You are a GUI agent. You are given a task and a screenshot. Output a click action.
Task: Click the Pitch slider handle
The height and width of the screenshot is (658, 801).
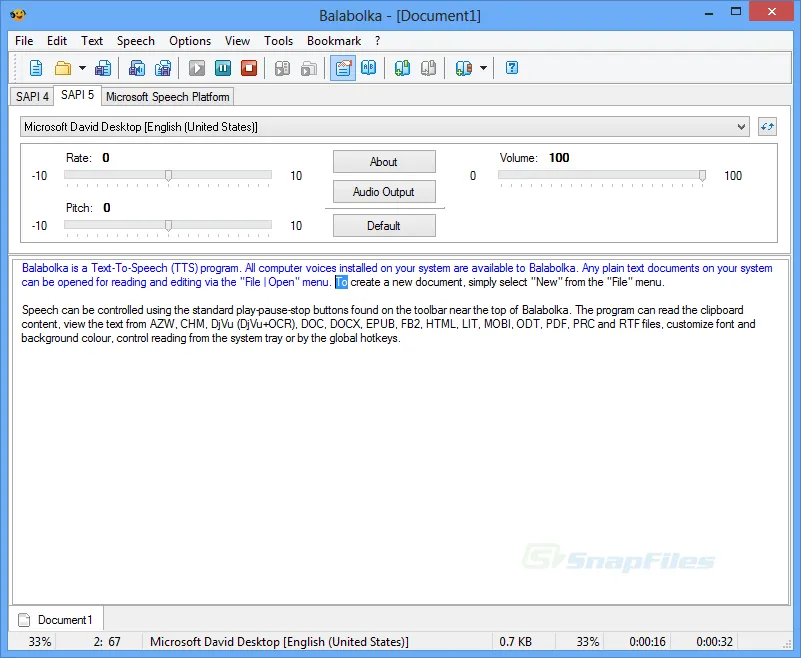pyautogui.click(x=168, y=226)
